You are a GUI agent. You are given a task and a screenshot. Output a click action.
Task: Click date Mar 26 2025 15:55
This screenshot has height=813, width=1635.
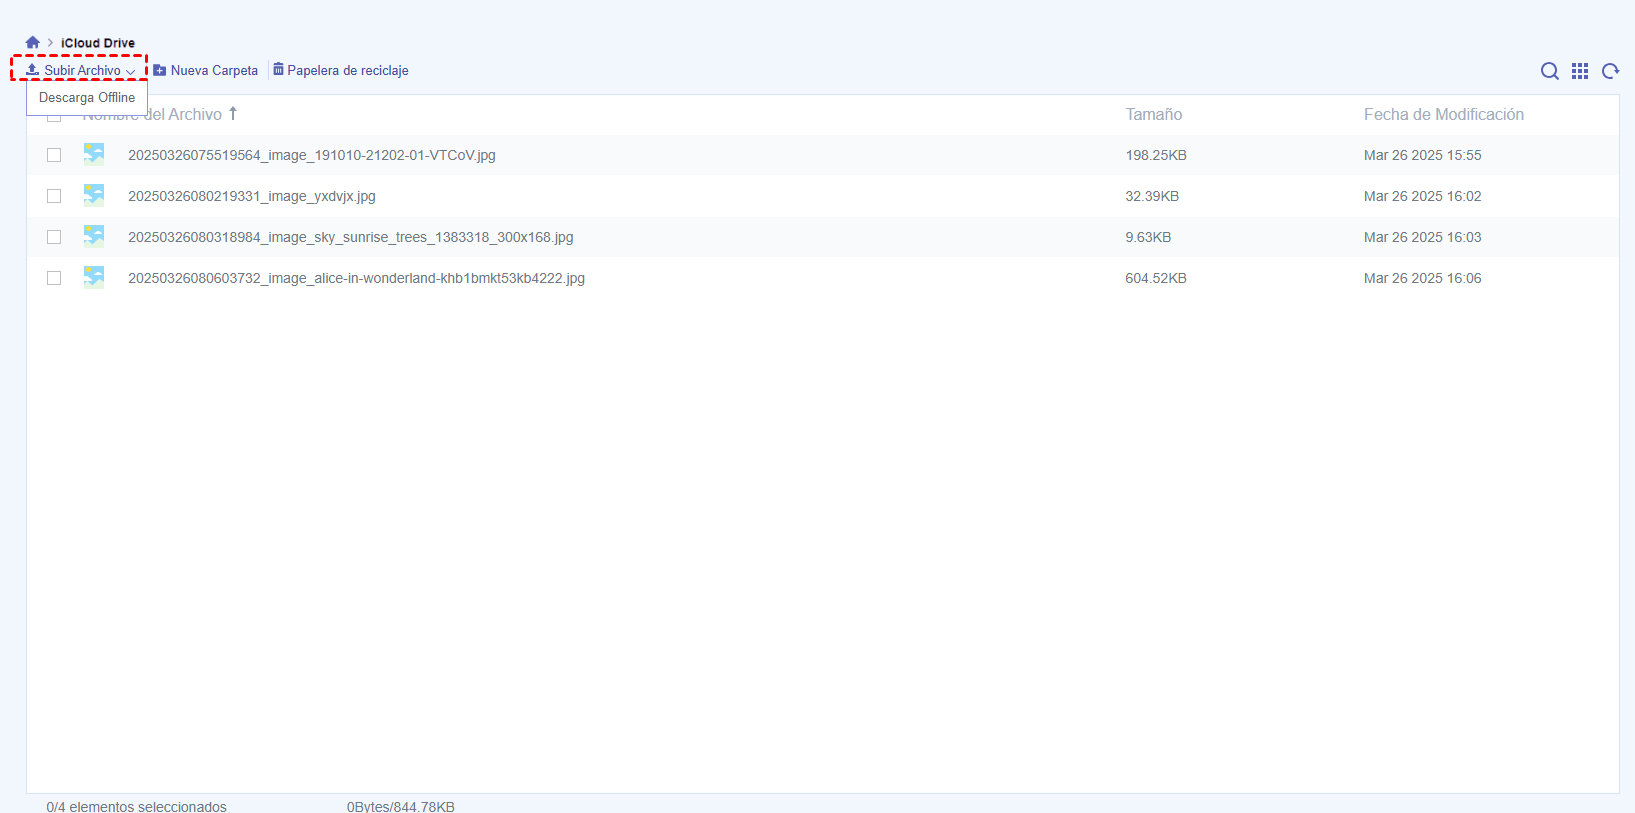tap(1423, 155)
